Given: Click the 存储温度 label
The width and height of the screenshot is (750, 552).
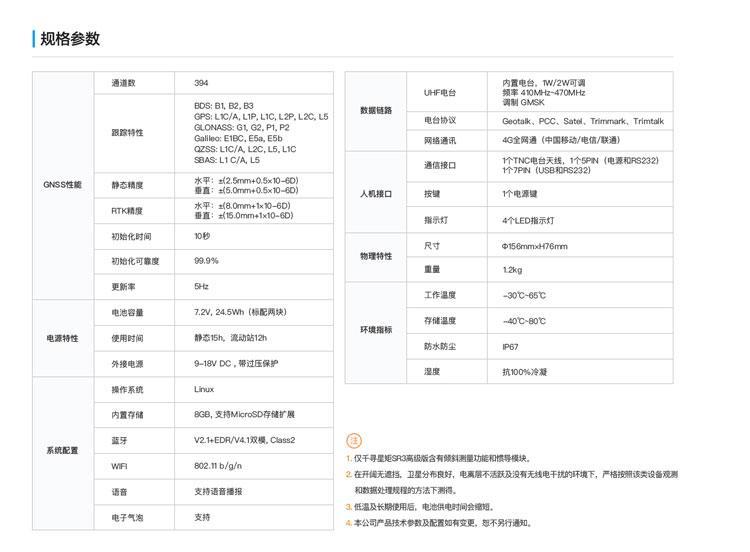Looking at the screenshot, I should 440,320.
